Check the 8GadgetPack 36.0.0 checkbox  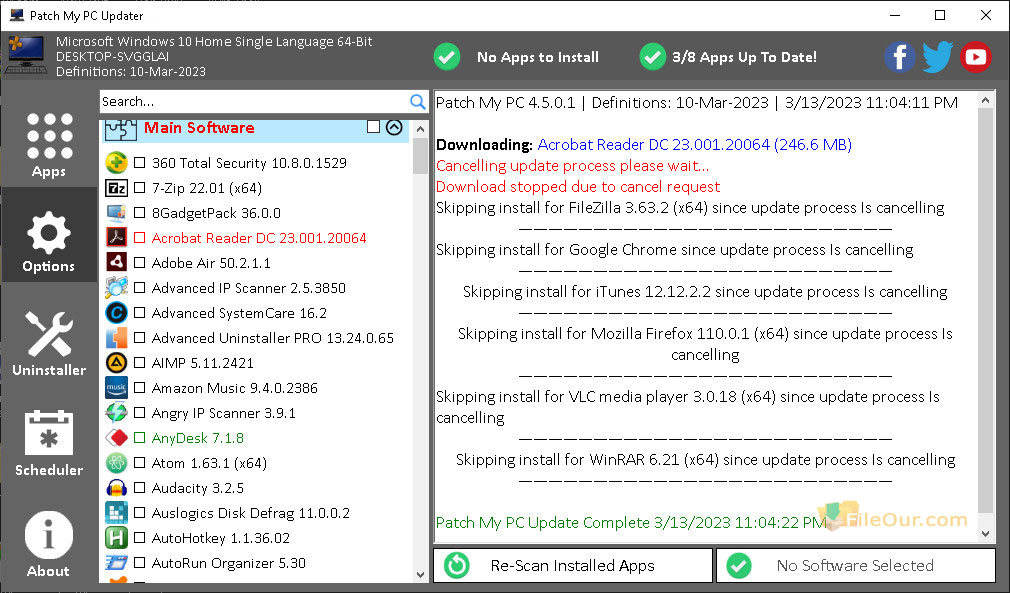pyautogui.click(x=139, y=213)
